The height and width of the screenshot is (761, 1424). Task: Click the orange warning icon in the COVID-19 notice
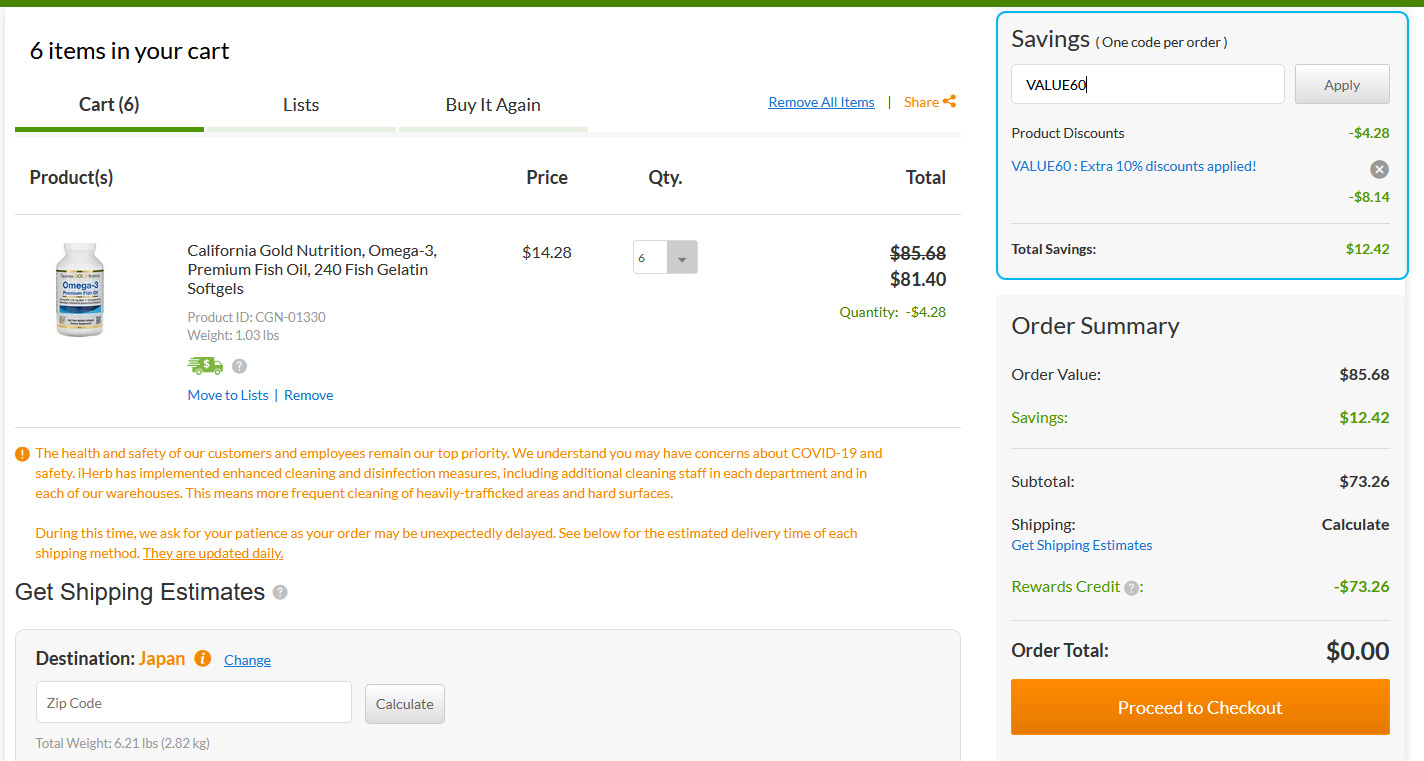tap(23, 454)
